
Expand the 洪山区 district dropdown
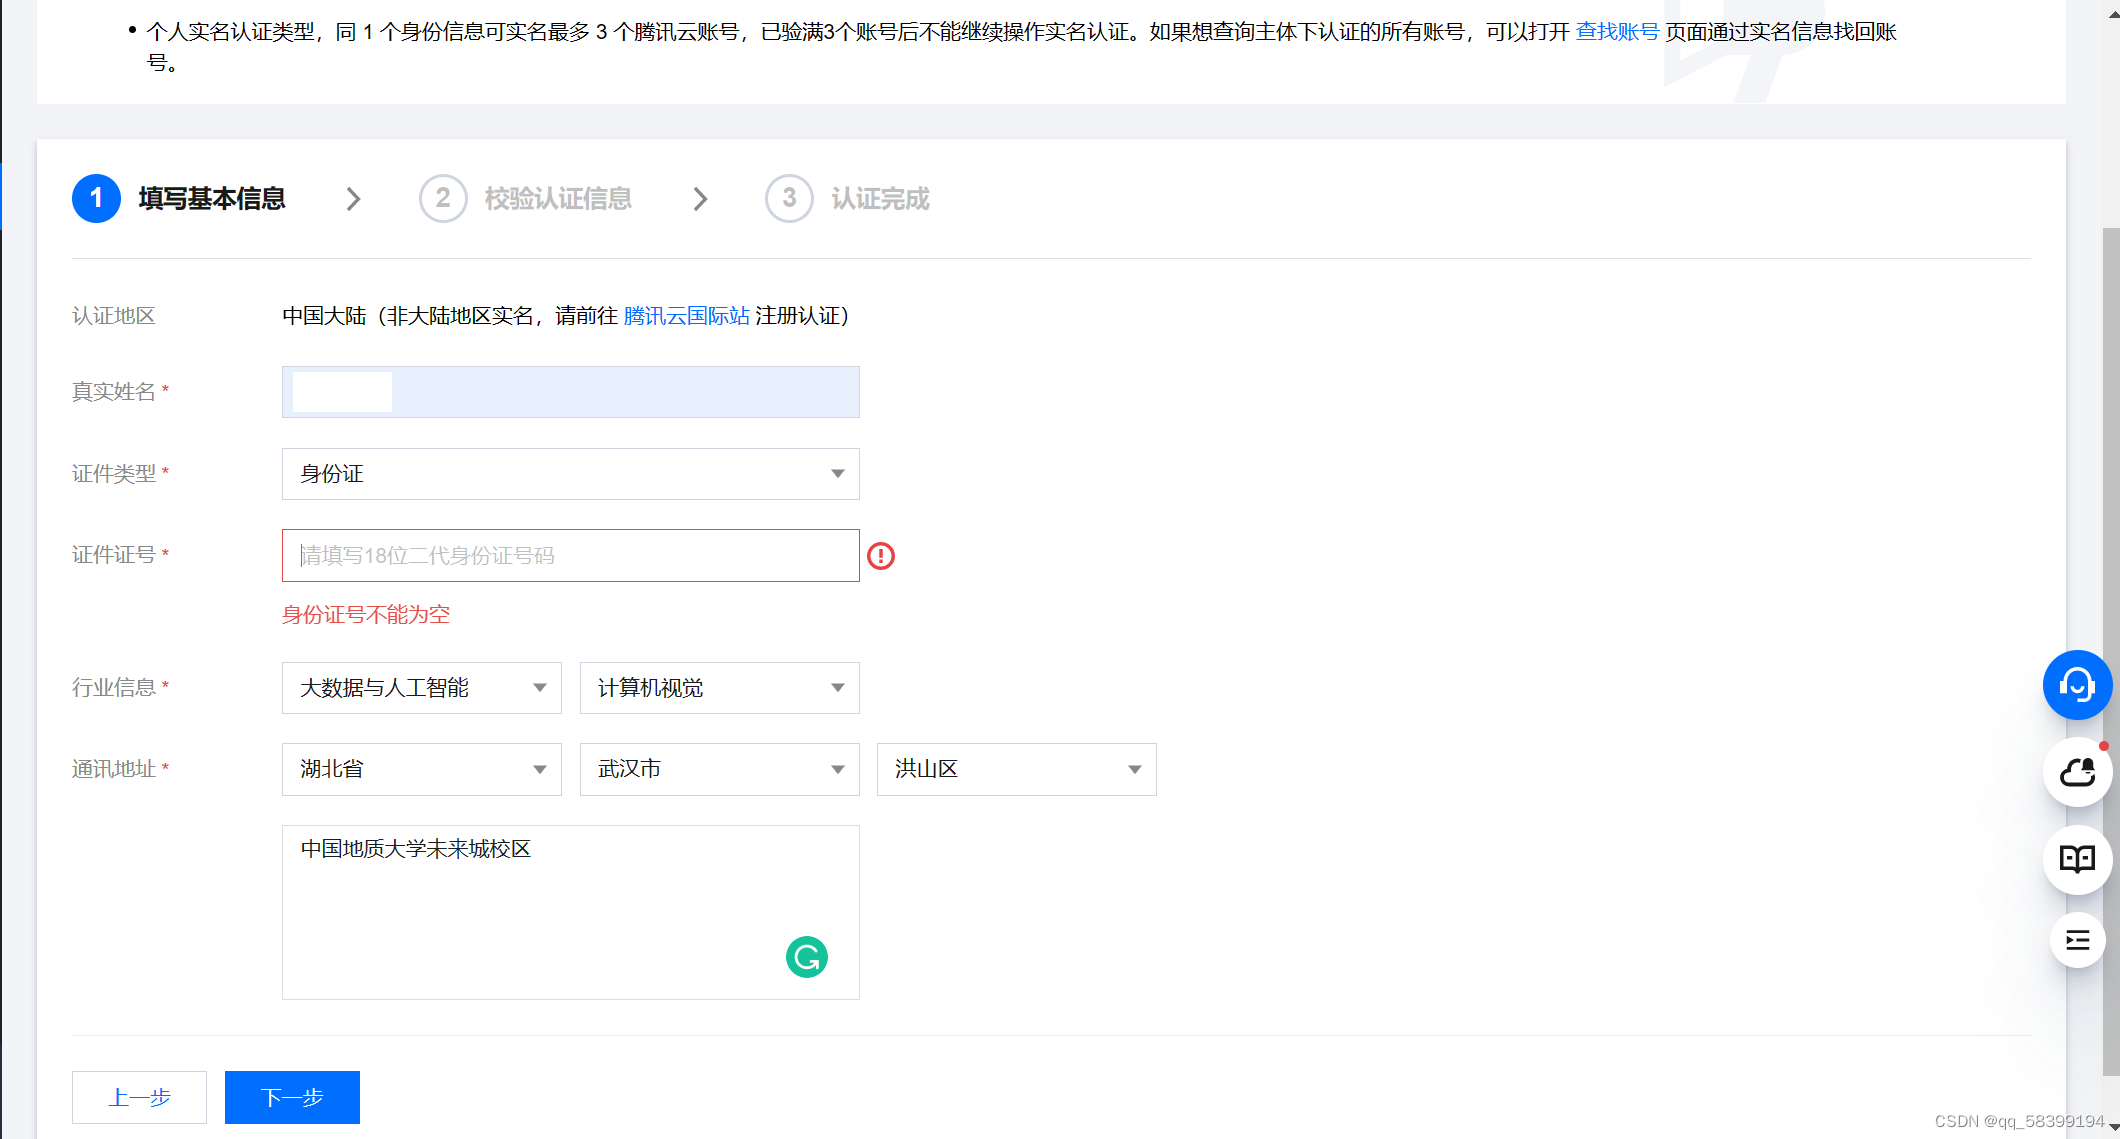tap(1016, 769)
